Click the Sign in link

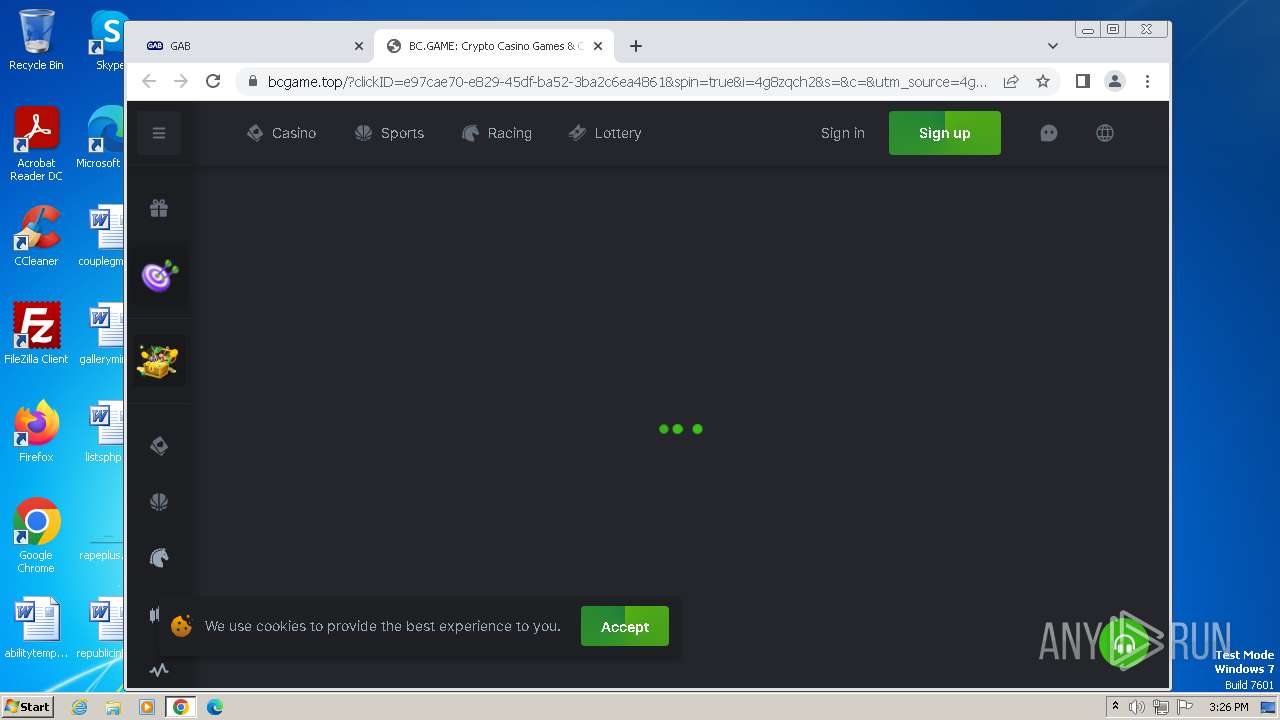coord(843,133)
